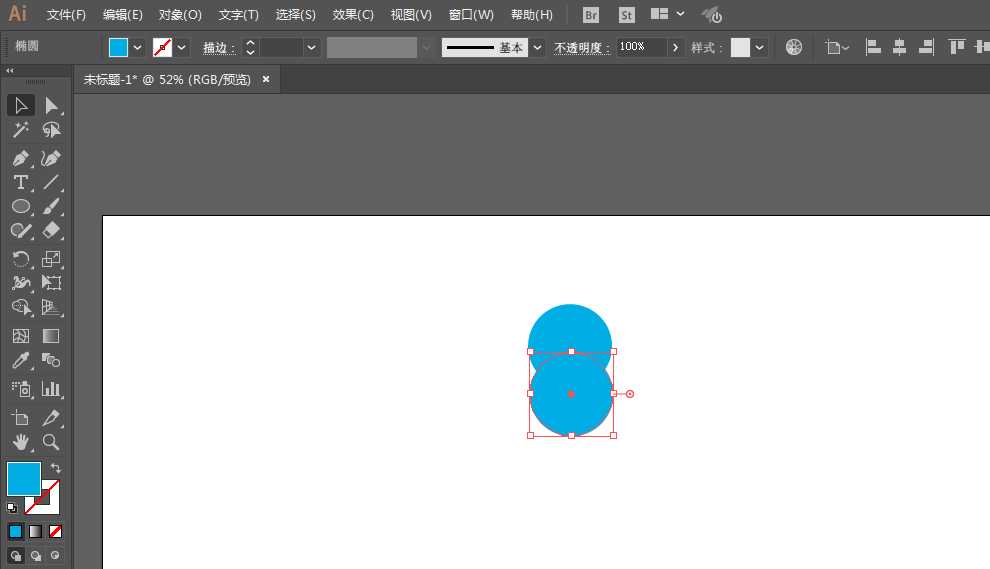Choose the Hand tool
Screen dimensions: 990x569
[21, 442]
